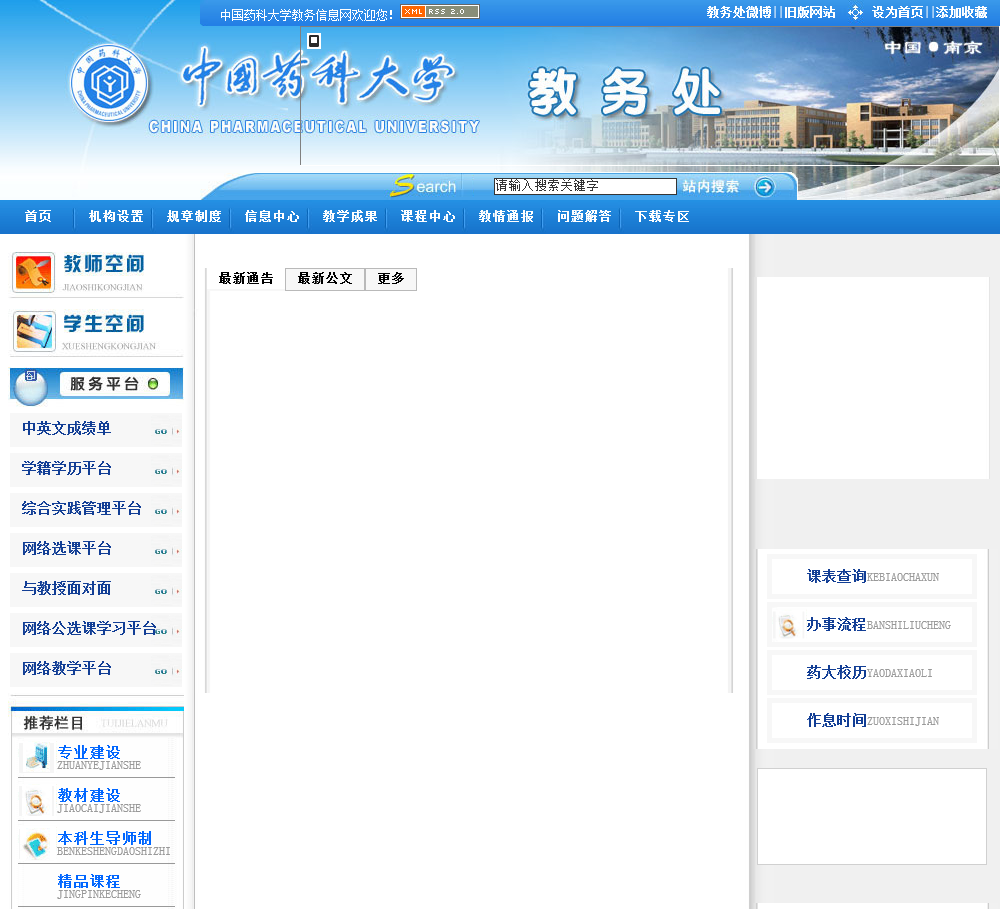The width and height of the screenshot is (1000, 909).
Task: Open the 中英文成绩单 link
Action: click(66, 428)
